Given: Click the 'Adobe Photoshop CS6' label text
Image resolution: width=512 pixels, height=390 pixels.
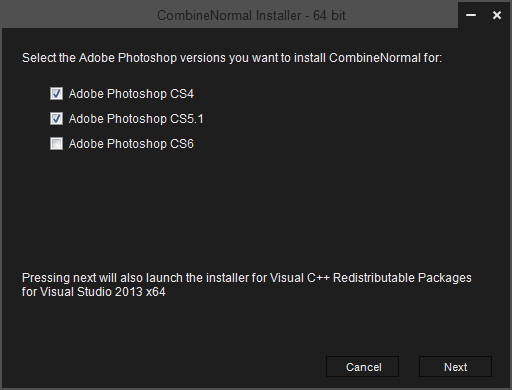Looking at the screenshot, I should (x=131, y=144).
